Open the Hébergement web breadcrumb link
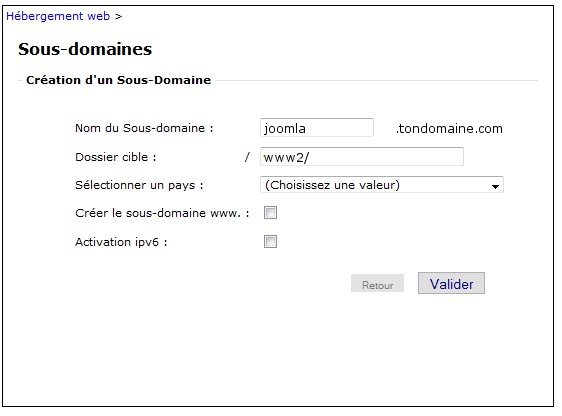 [x=58, y=16]
